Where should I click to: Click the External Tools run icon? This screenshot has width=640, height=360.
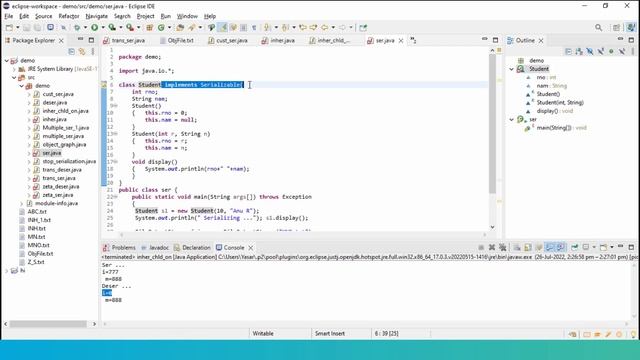[x=130, y=27]
